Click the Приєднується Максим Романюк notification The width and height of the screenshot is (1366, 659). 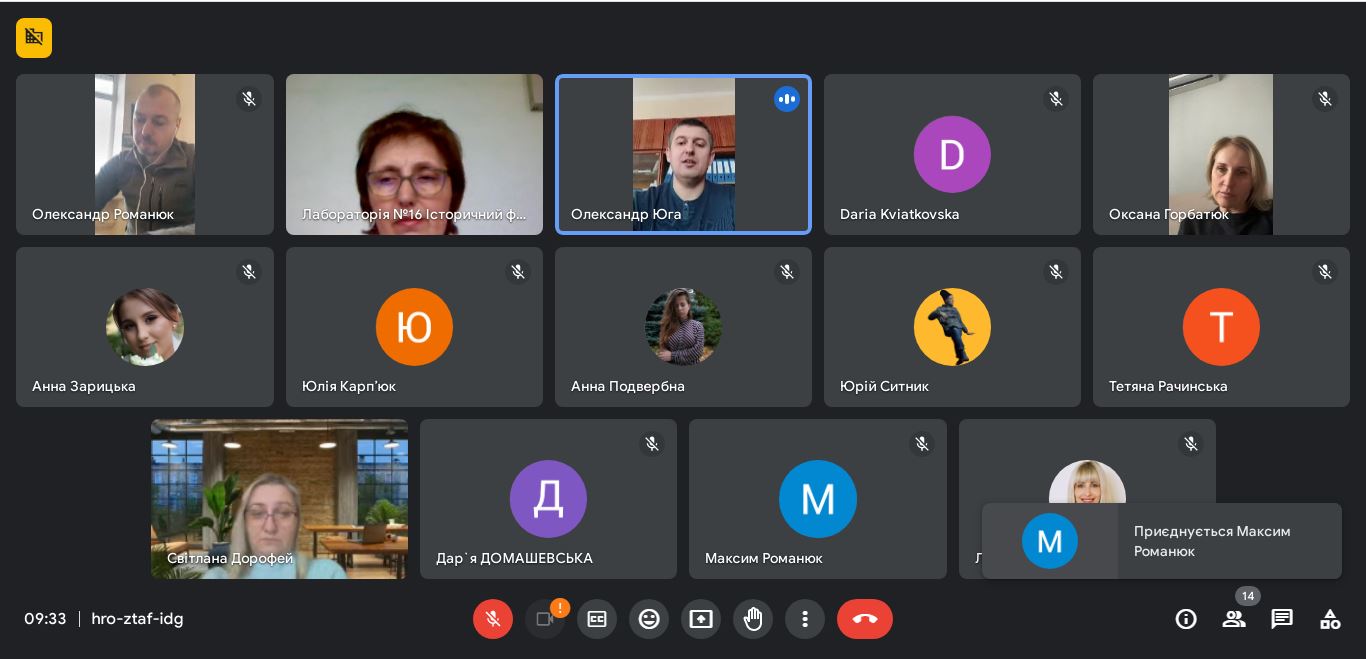click(1162, 541)
